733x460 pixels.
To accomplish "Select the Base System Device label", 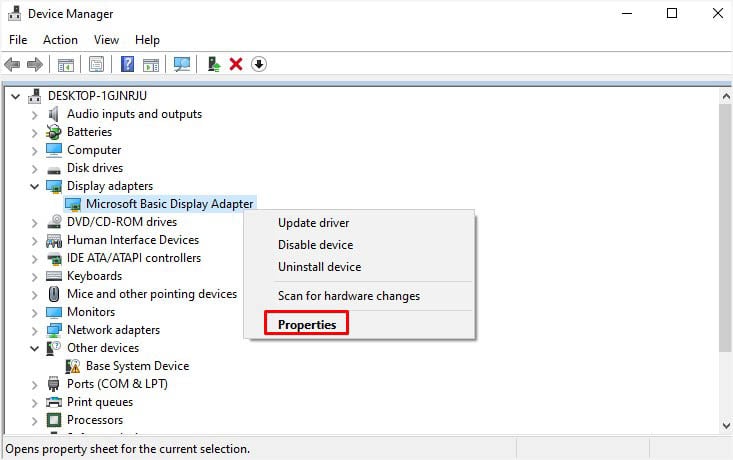I will (137, 366).
